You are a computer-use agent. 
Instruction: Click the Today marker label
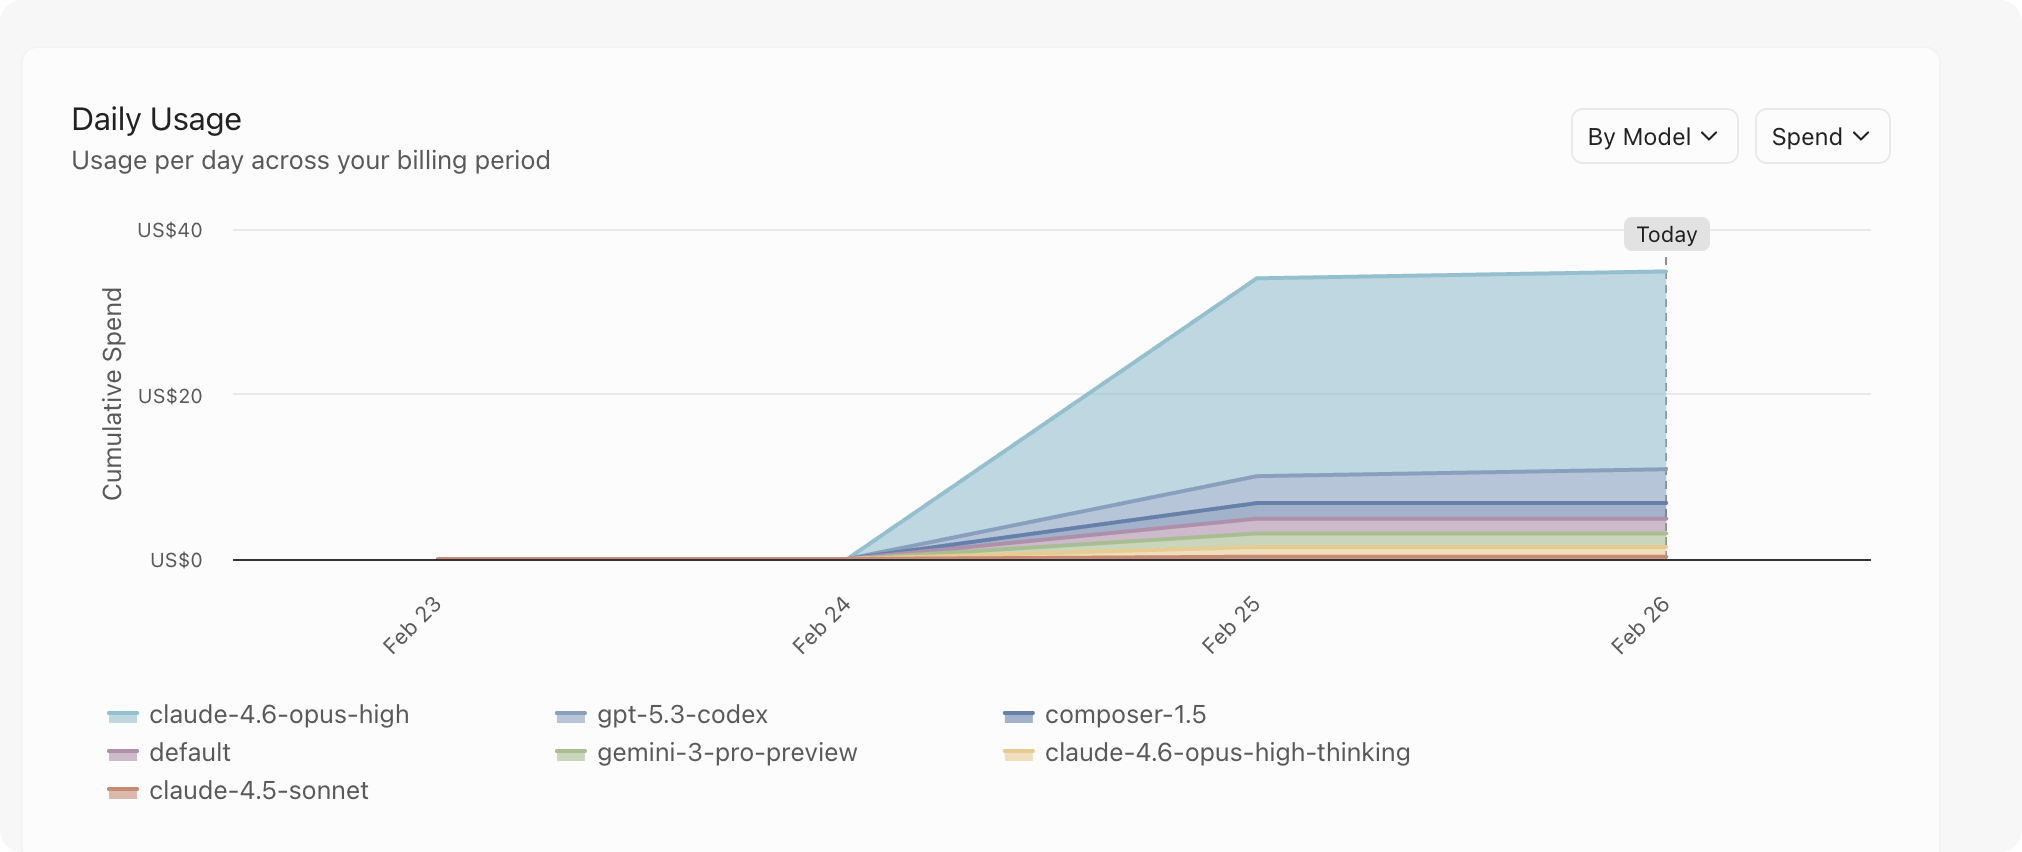pyautogui.click(x=1666, y=235)
